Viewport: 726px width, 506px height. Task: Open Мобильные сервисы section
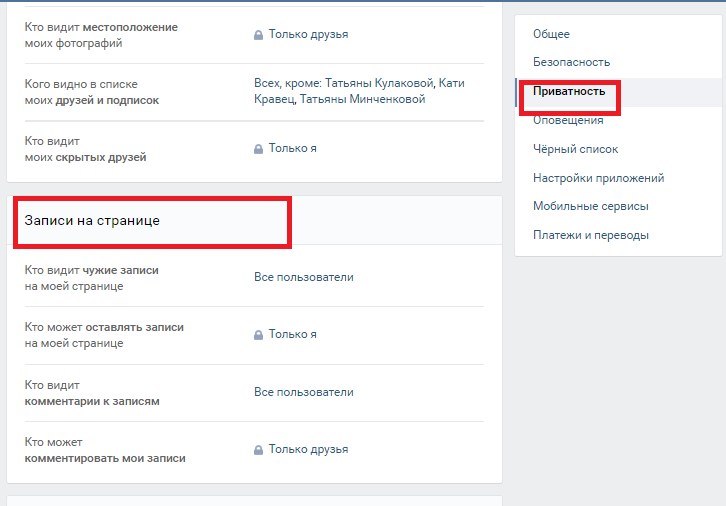[591, 206]
